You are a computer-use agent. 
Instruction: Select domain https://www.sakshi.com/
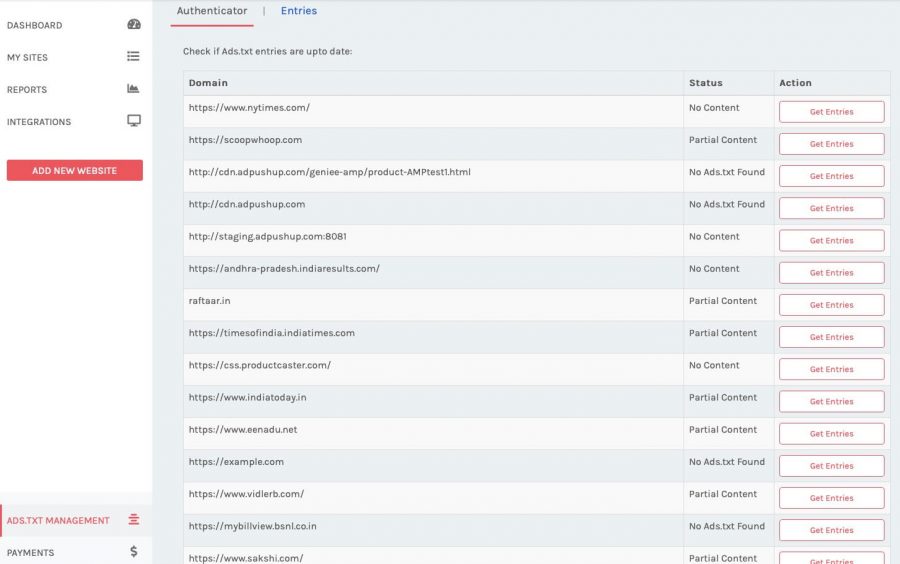point(246,557)
